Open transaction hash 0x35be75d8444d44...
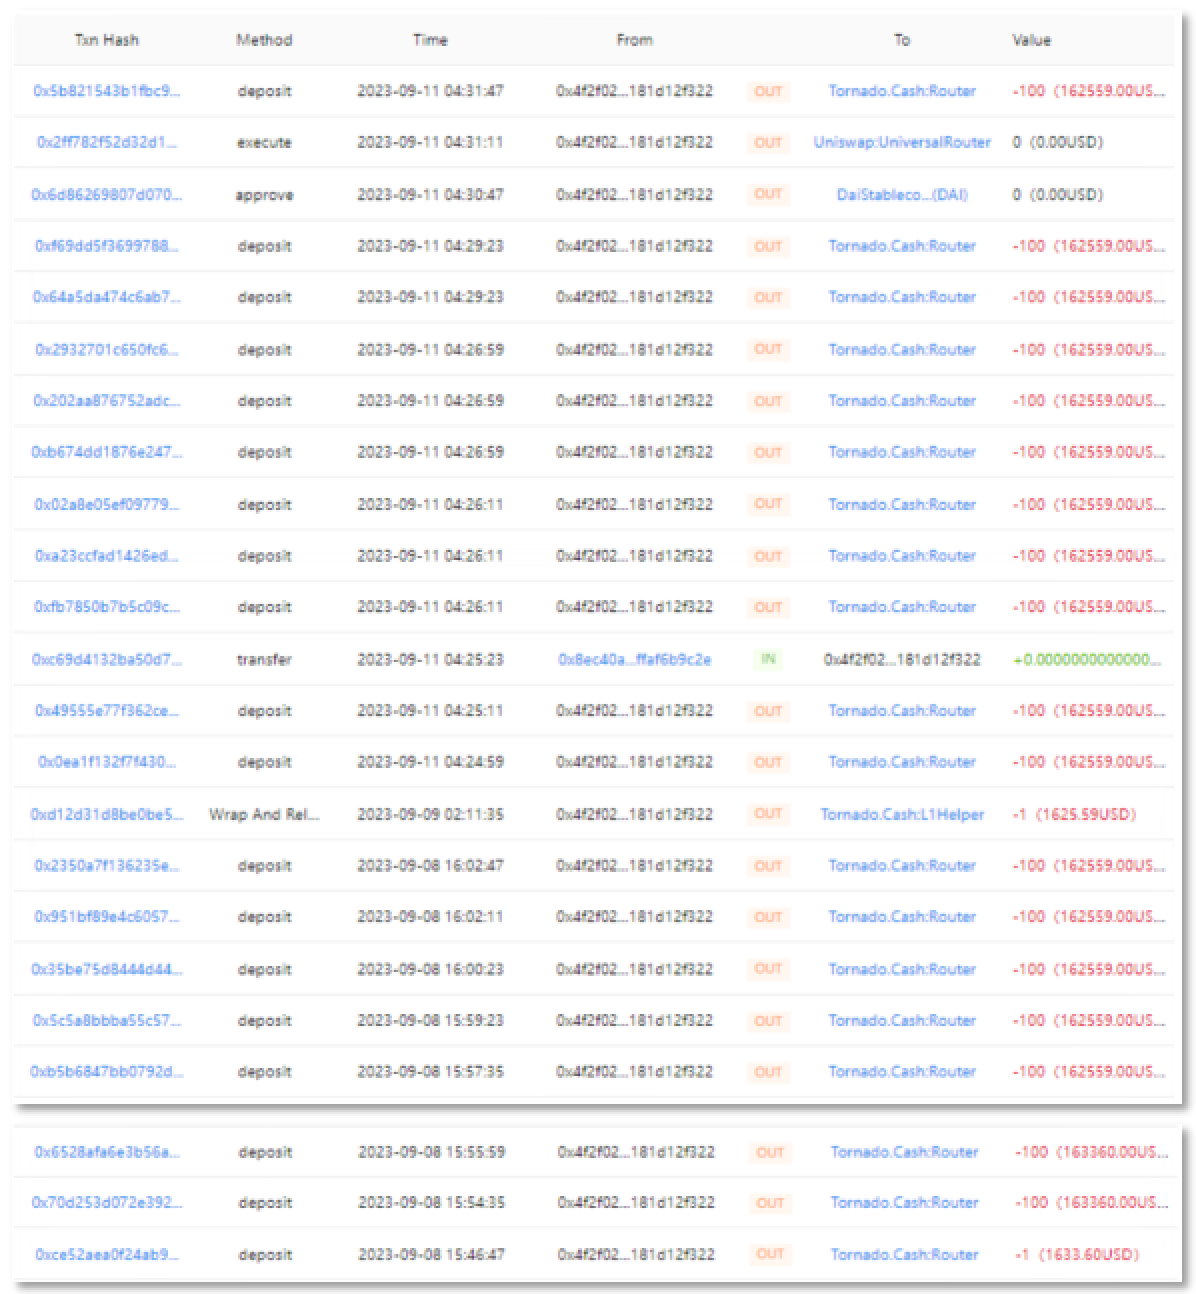 pos(107,969)
